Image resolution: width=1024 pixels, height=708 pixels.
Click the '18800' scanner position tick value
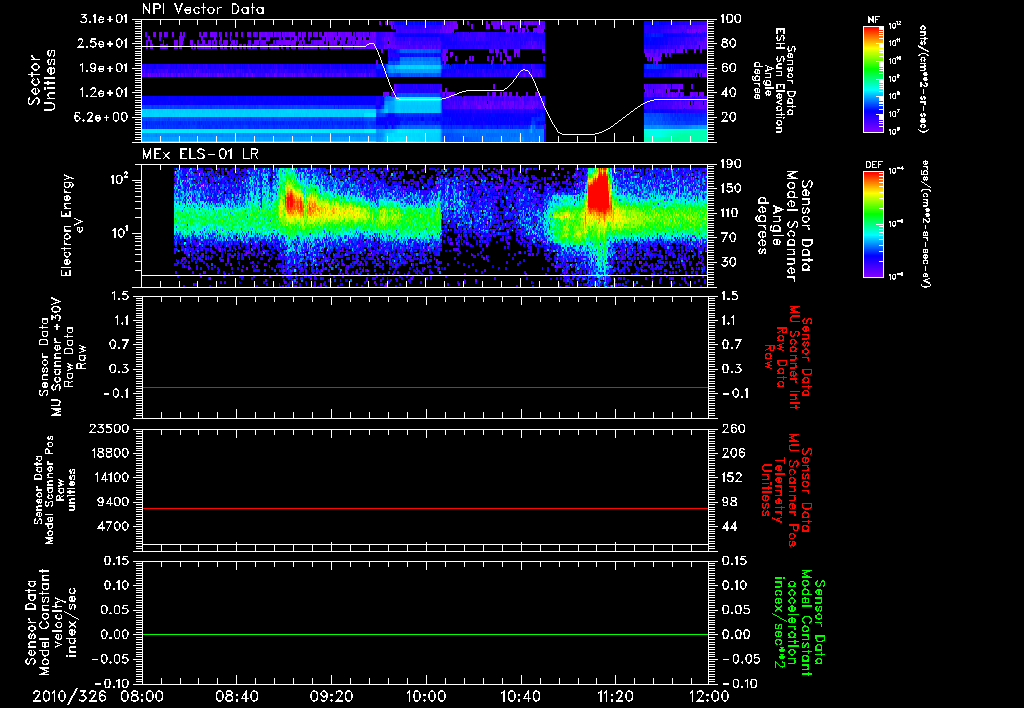click(109, 453)
